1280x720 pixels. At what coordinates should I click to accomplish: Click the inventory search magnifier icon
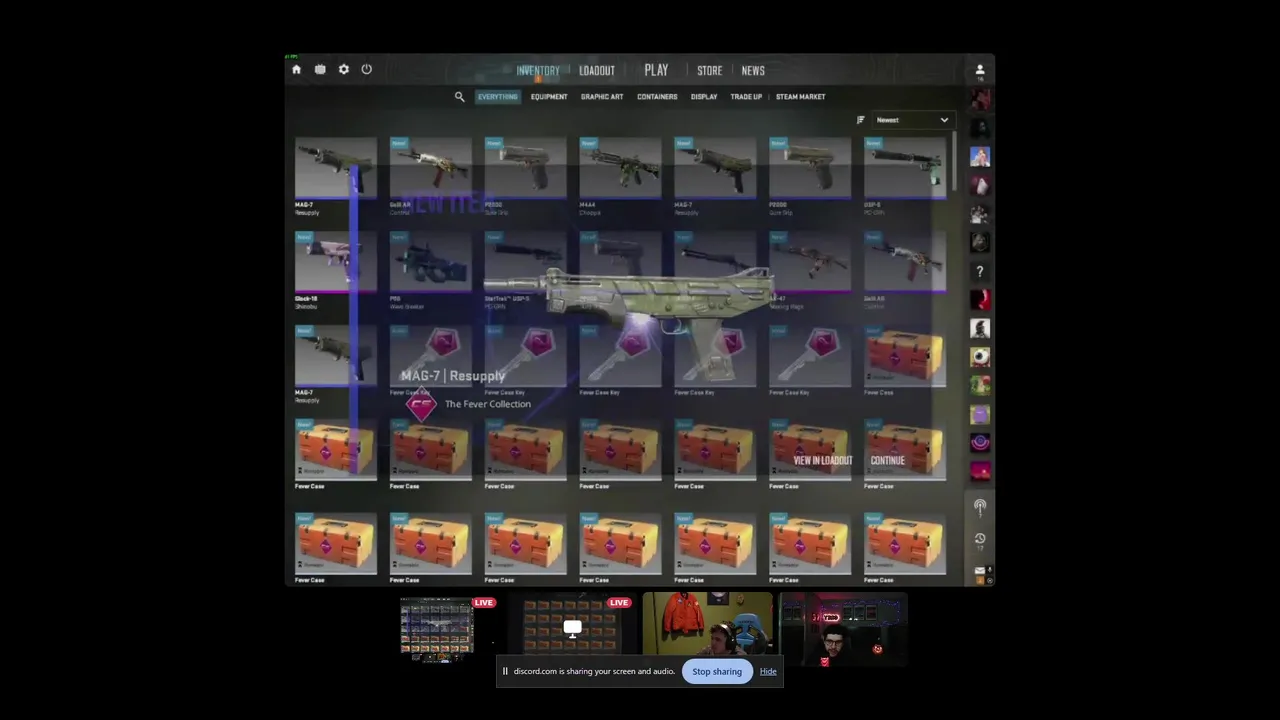pyautogui.click(x=459, y=97)
